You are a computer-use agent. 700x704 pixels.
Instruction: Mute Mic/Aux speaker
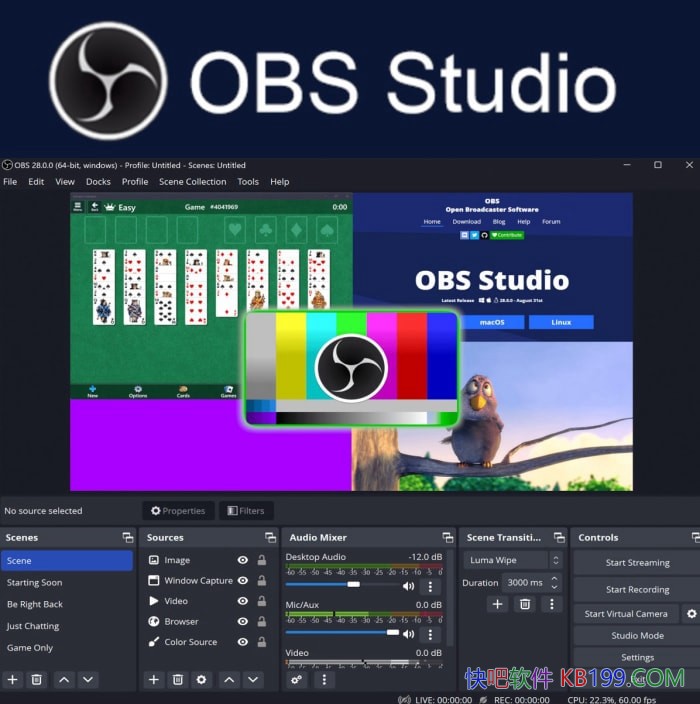408,634
